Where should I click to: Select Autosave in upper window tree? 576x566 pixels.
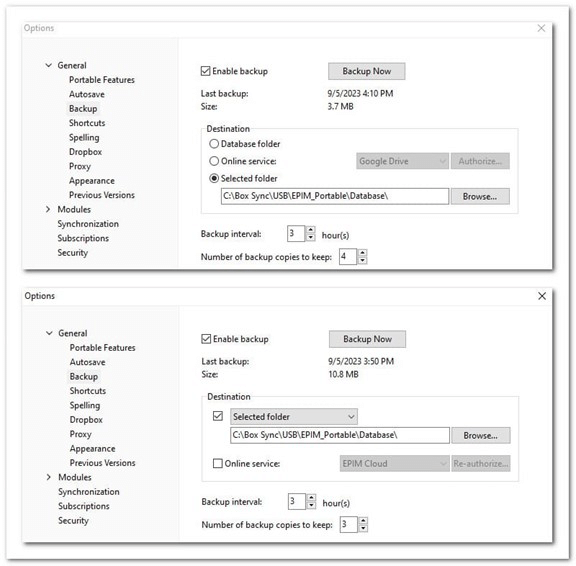(x=87, y=94)
